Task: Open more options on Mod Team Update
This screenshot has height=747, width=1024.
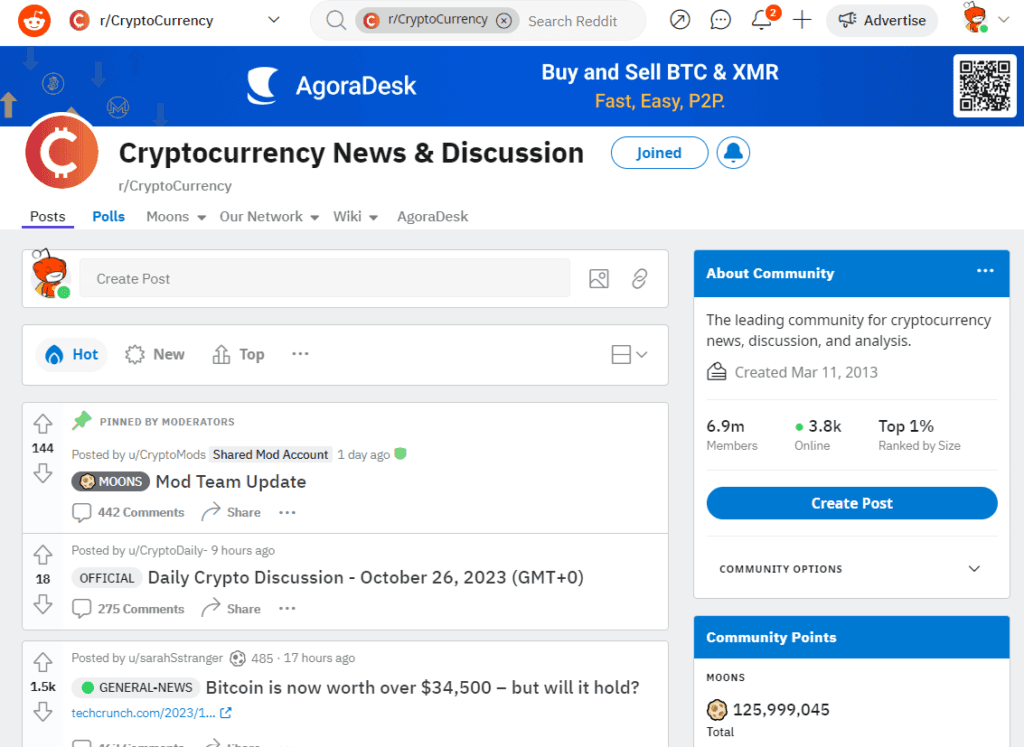Action: point(287,513)
